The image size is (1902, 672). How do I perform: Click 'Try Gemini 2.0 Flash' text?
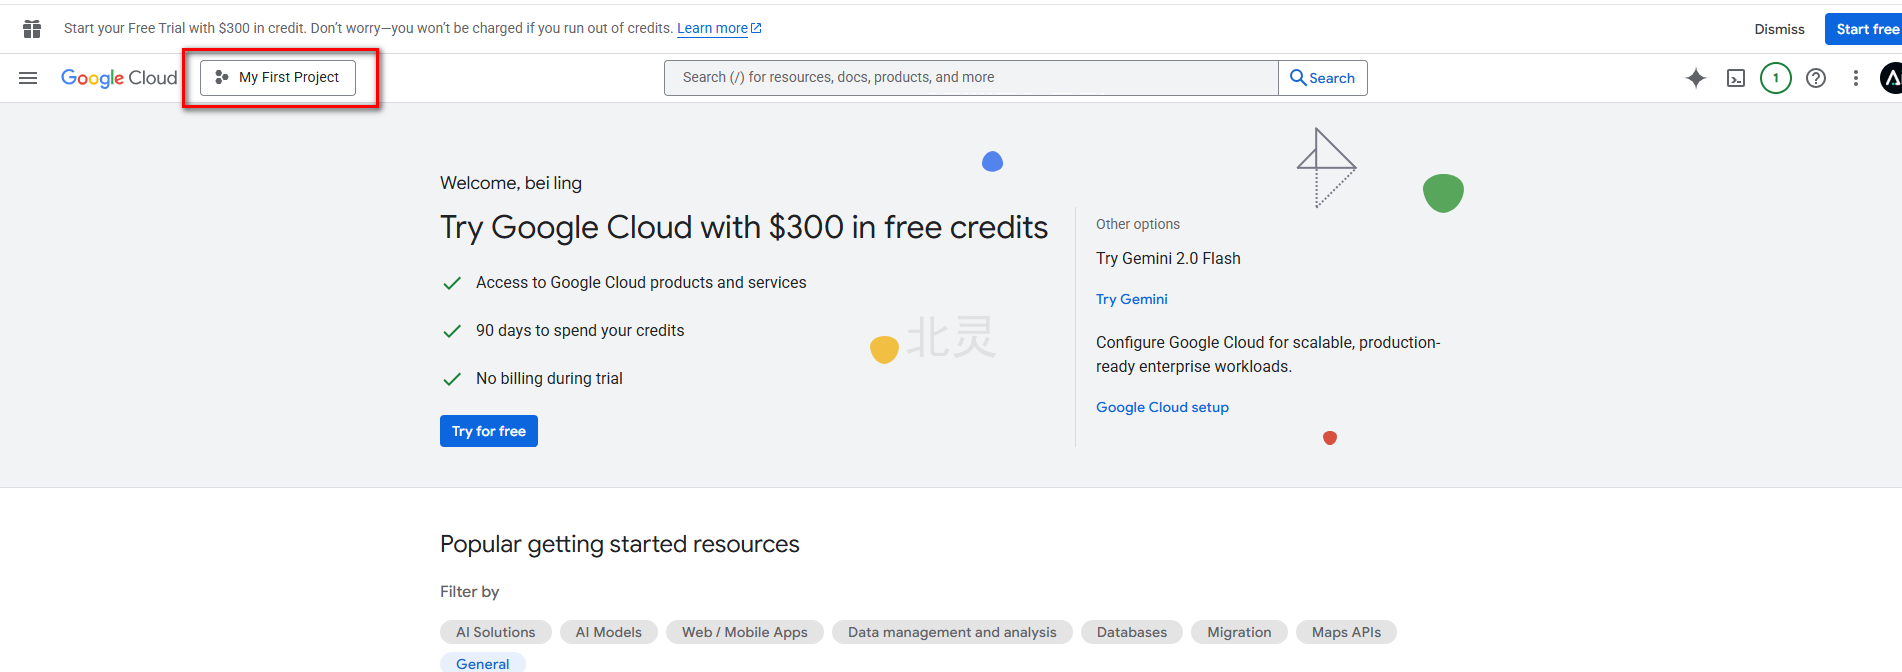coord(1168,258)
